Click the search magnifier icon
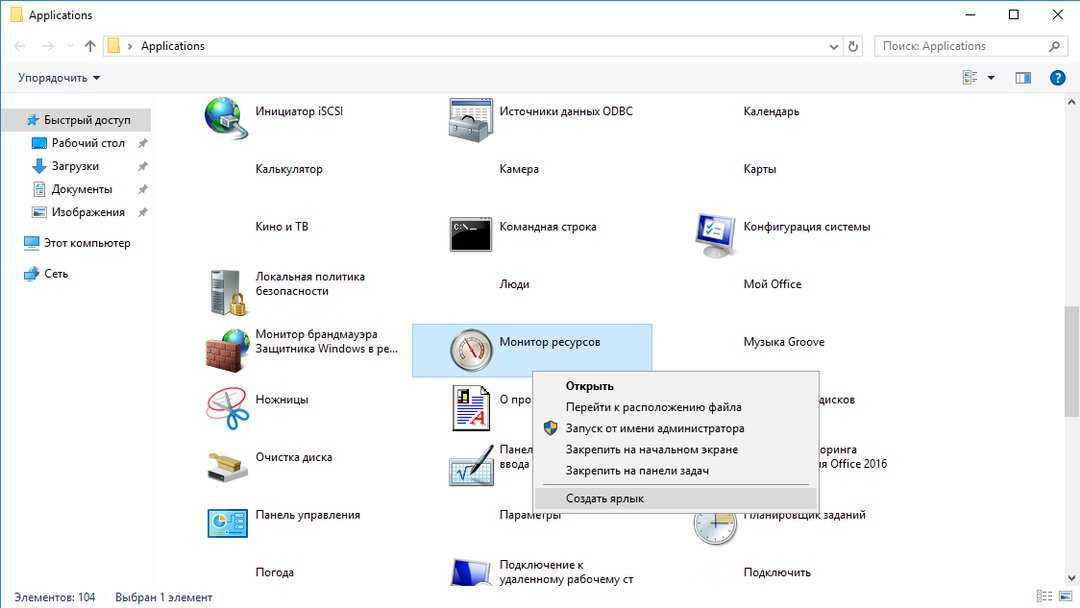Viewport: 1080px width, 608px height. coord(1054,46)
